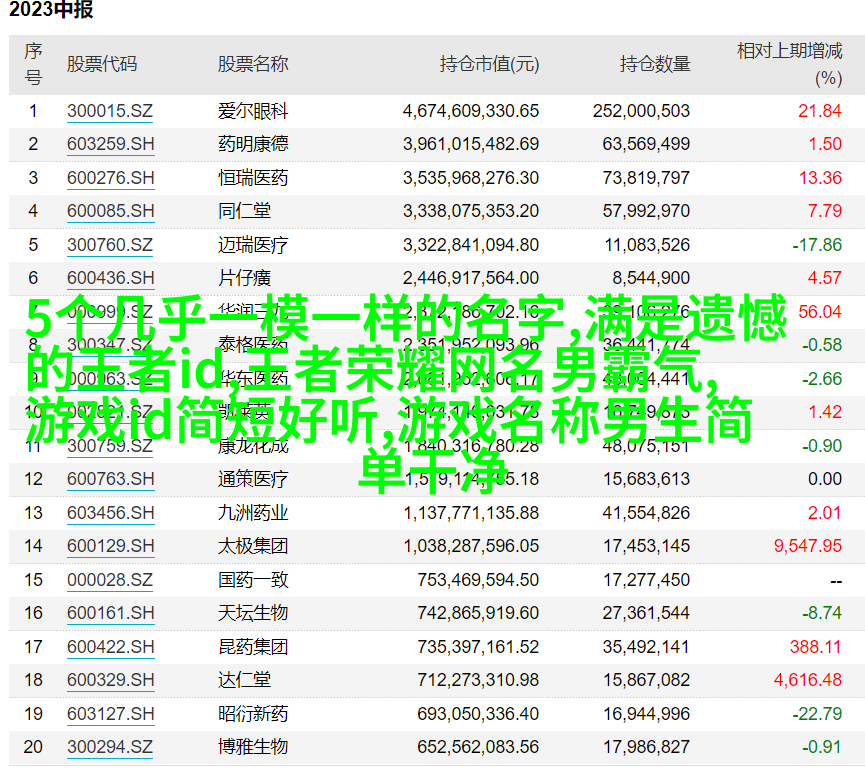The height and width of the screenshot is (776, 865).
Task: Select stock name 九洲药业
Action: tap(253, 513)
